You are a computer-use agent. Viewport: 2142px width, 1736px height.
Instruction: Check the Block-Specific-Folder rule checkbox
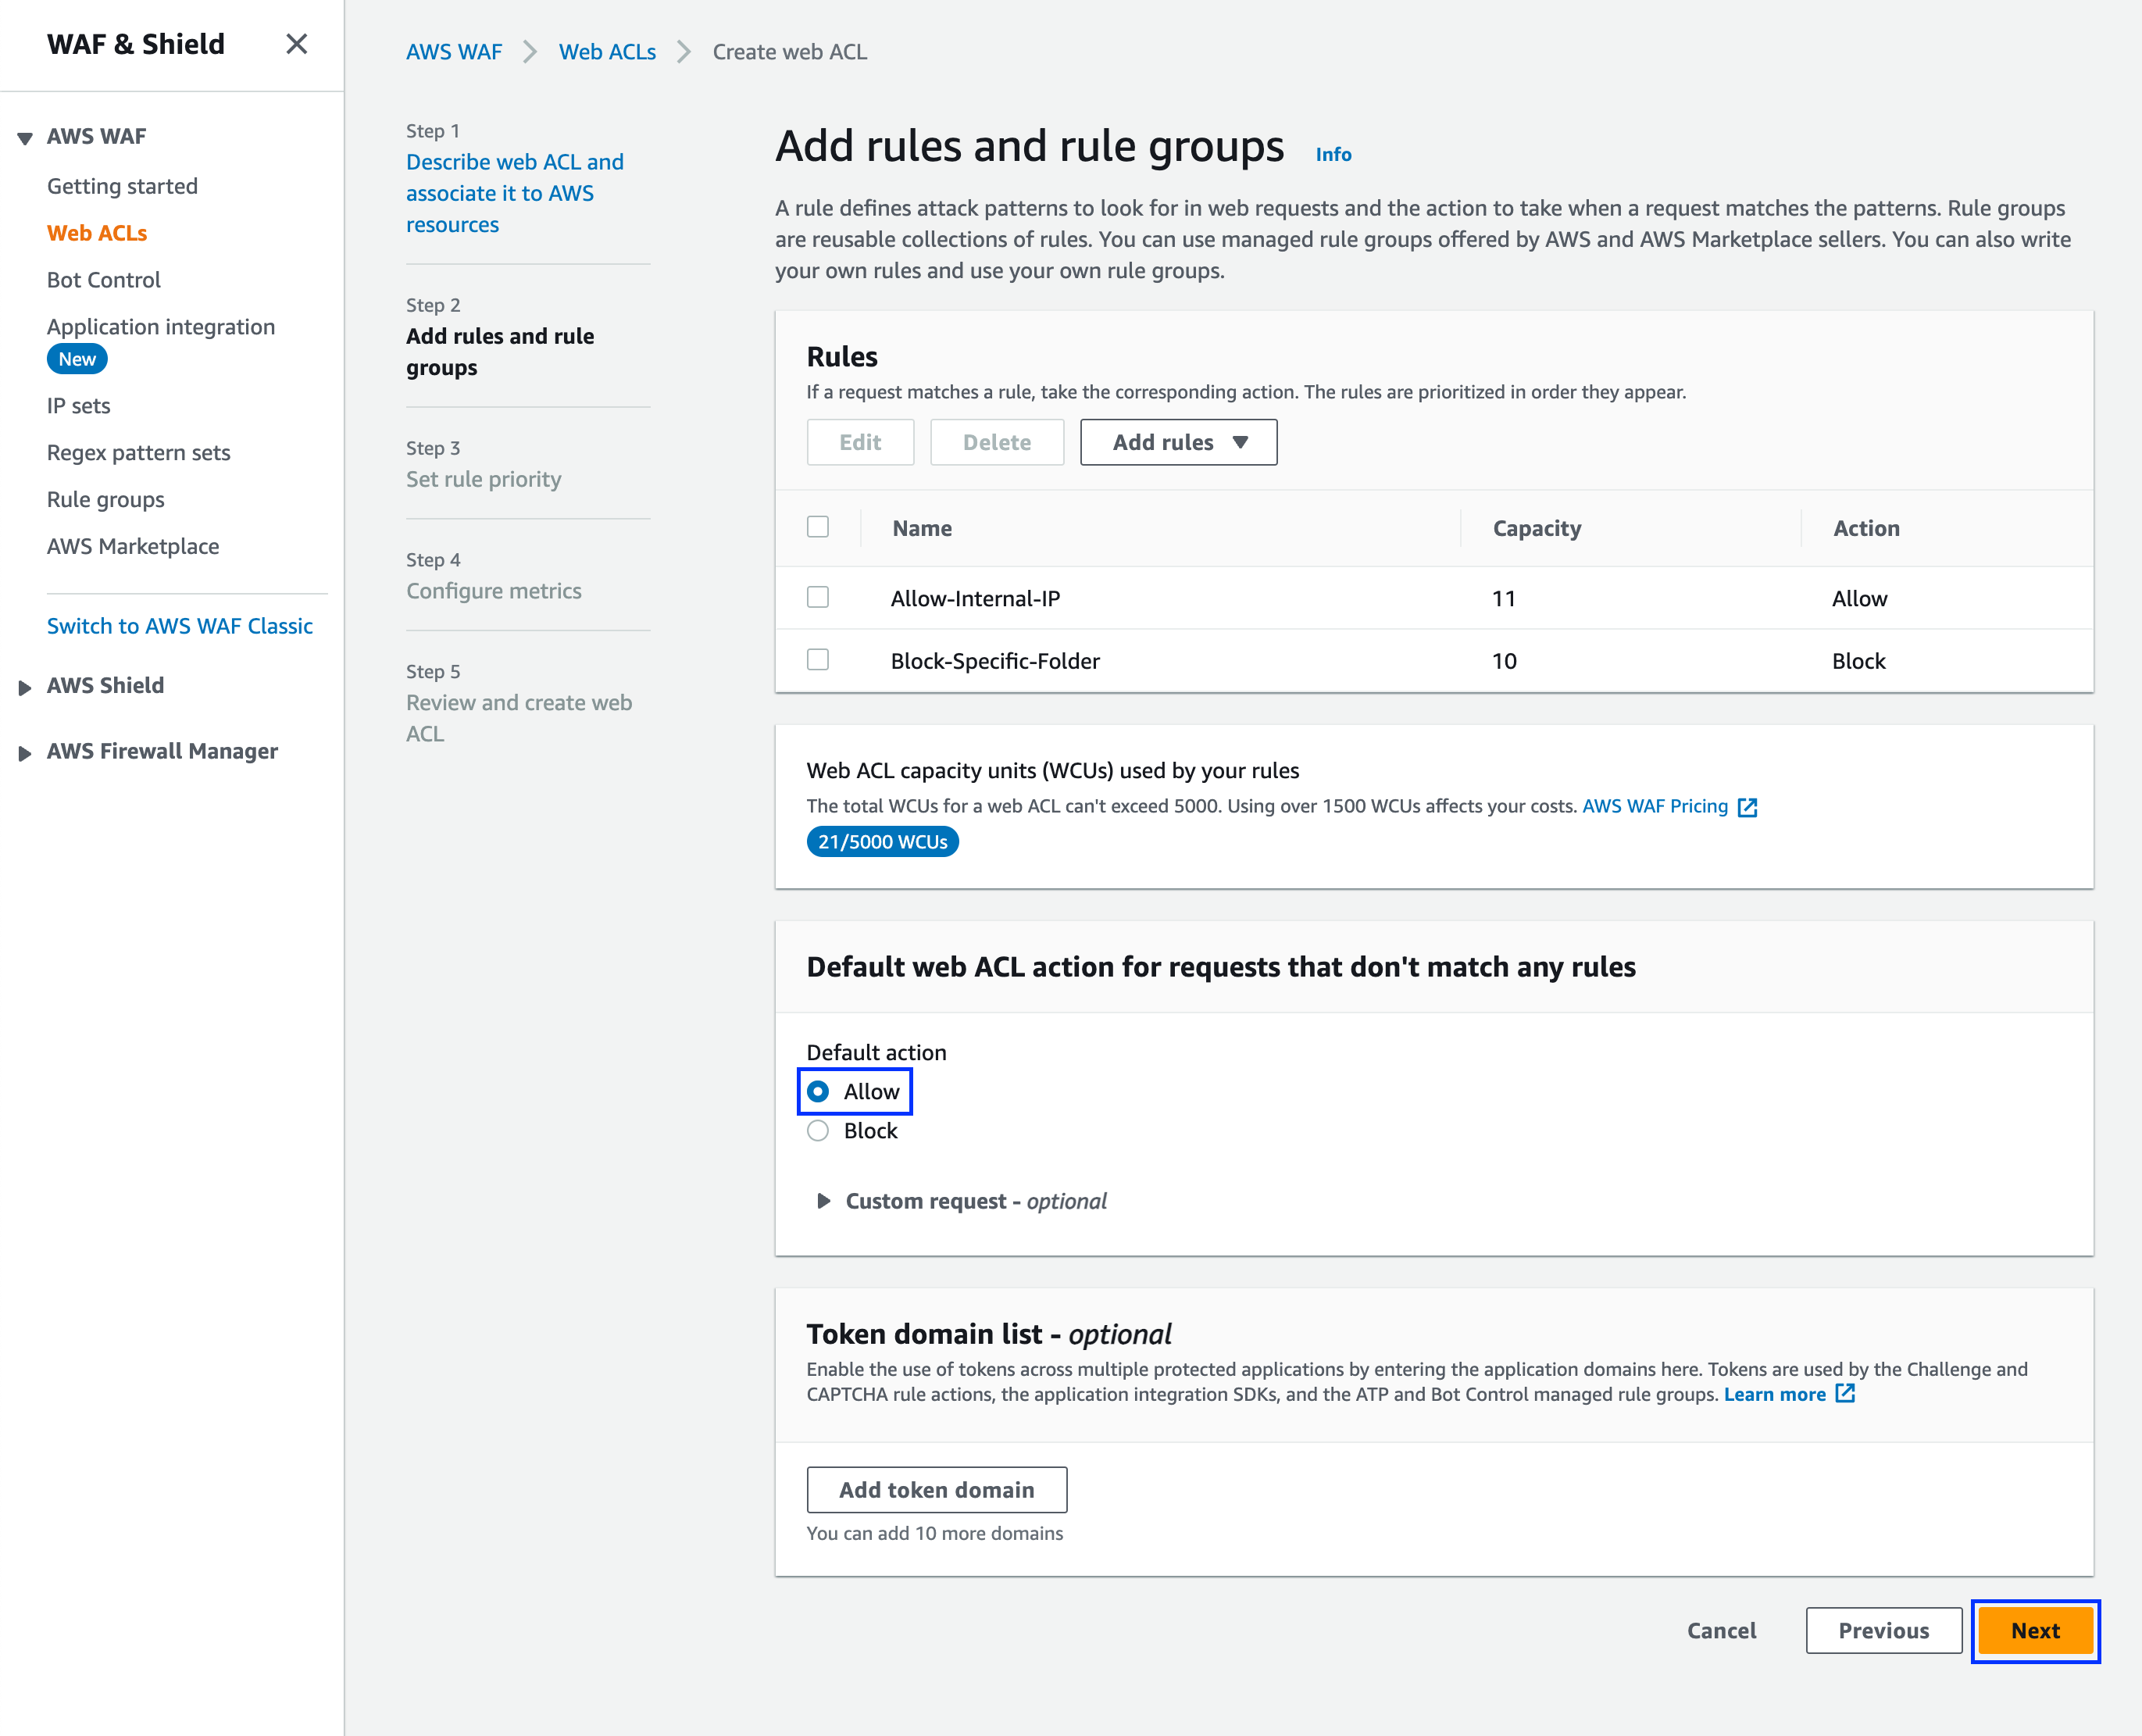[x=818, y=660]
